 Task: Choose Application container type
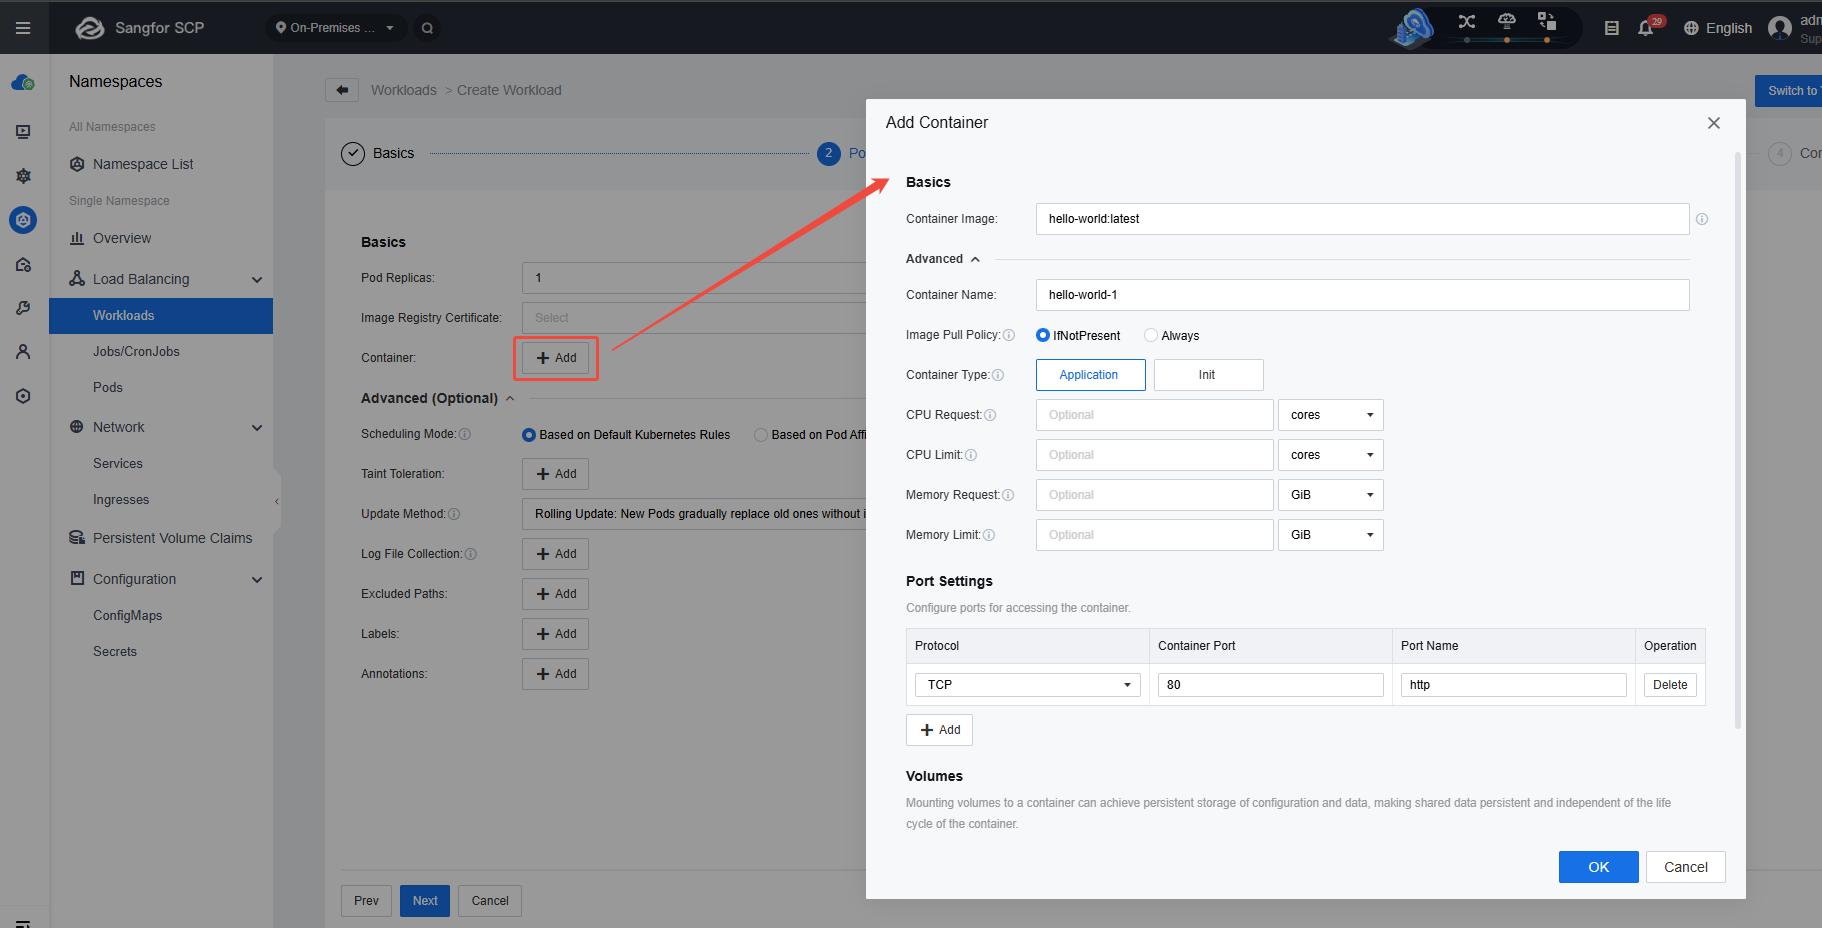tap(1091, 375)
